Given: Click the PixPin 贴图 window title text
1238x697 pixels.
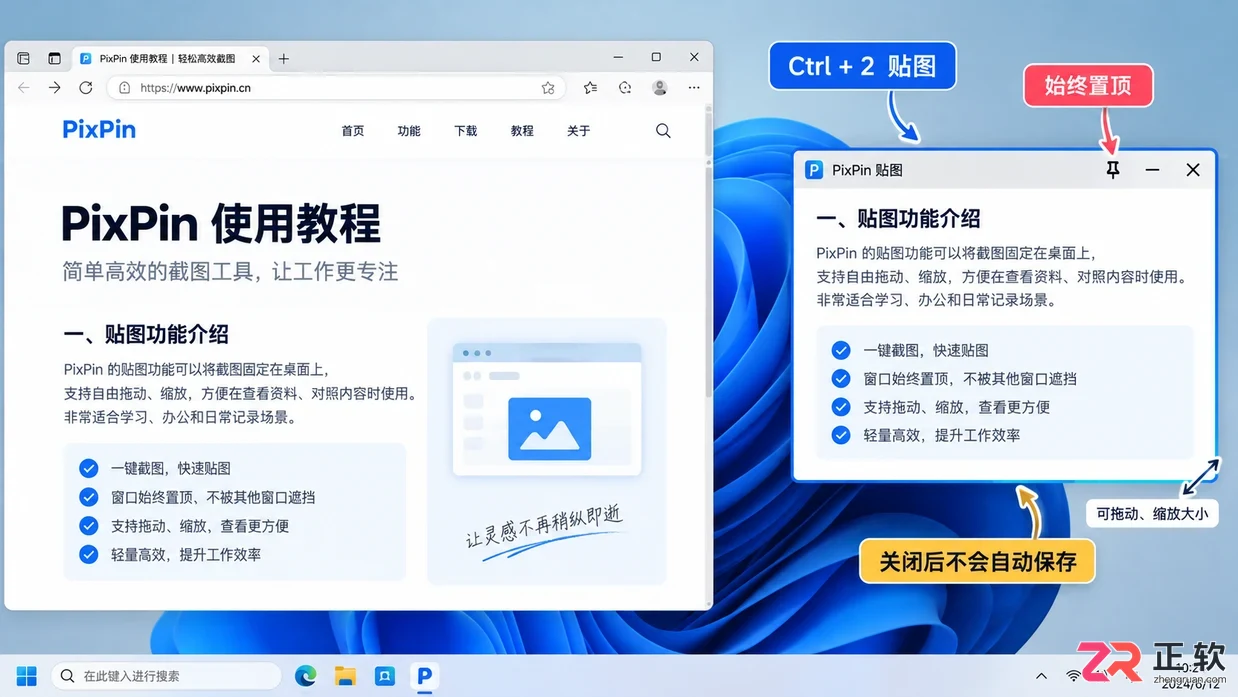Looking at the screenshot, I should click(867, 170).
